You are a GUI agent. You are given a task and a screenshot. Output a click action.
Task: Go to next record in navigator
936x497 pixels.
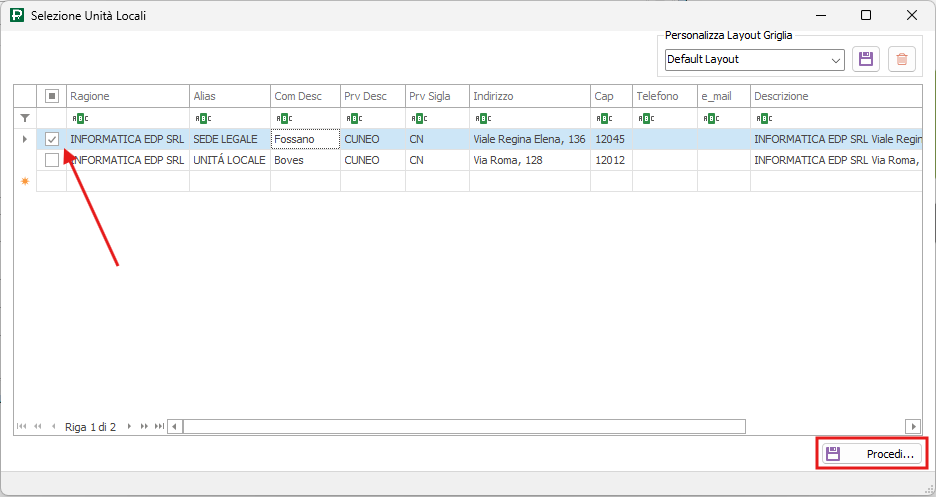coord(129,427)
